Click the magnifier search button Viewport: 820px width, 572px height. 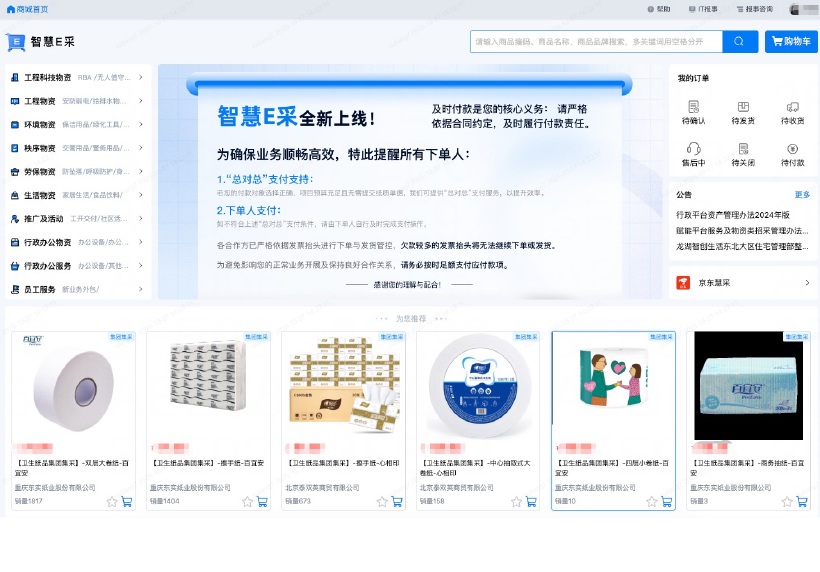740,41
